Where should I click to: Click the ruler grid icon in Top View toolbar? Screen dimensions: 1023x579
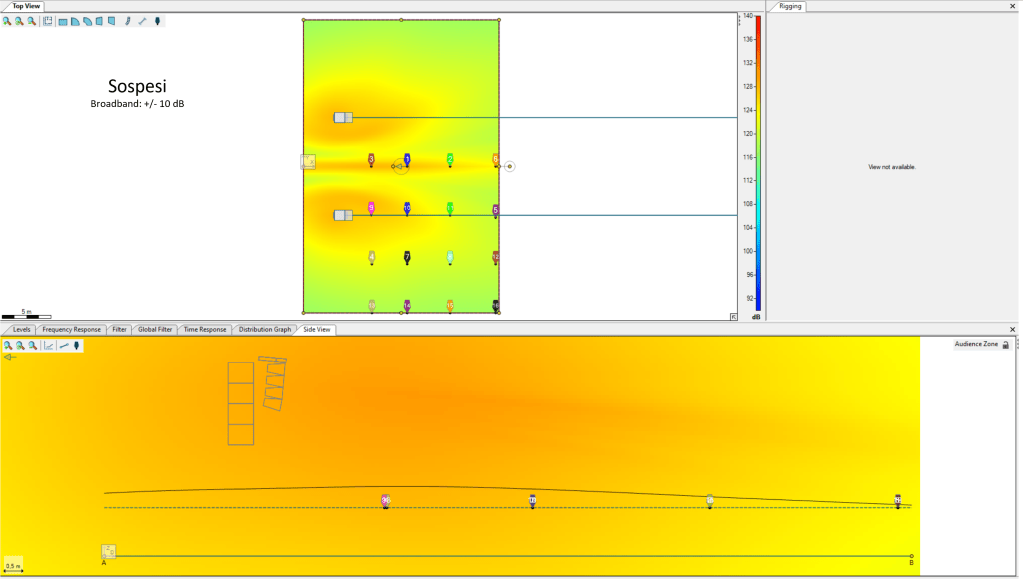(48, 21)
